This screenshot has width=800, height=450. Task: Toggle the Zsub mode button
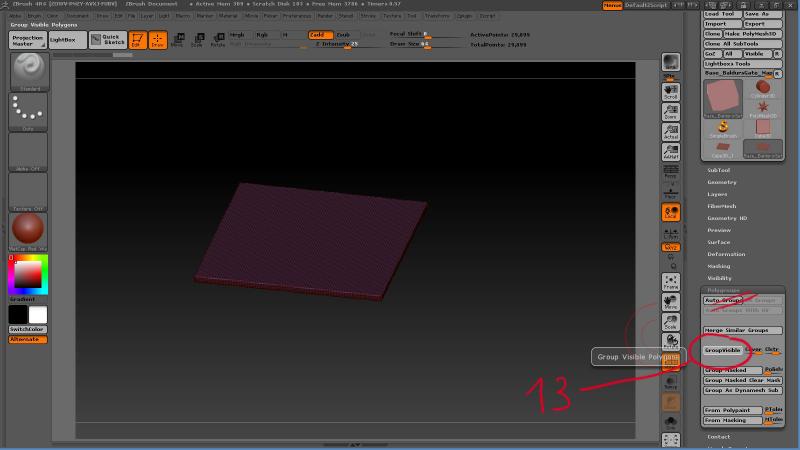pyautogui.click(x=346, y=35)
